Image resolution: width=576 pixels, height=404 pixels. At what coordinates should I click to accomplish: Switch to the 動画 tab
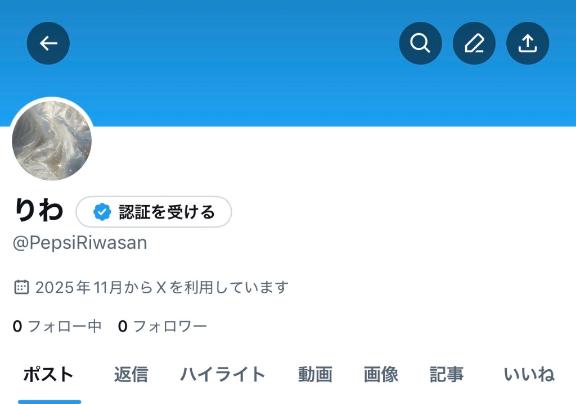[315, 375]
